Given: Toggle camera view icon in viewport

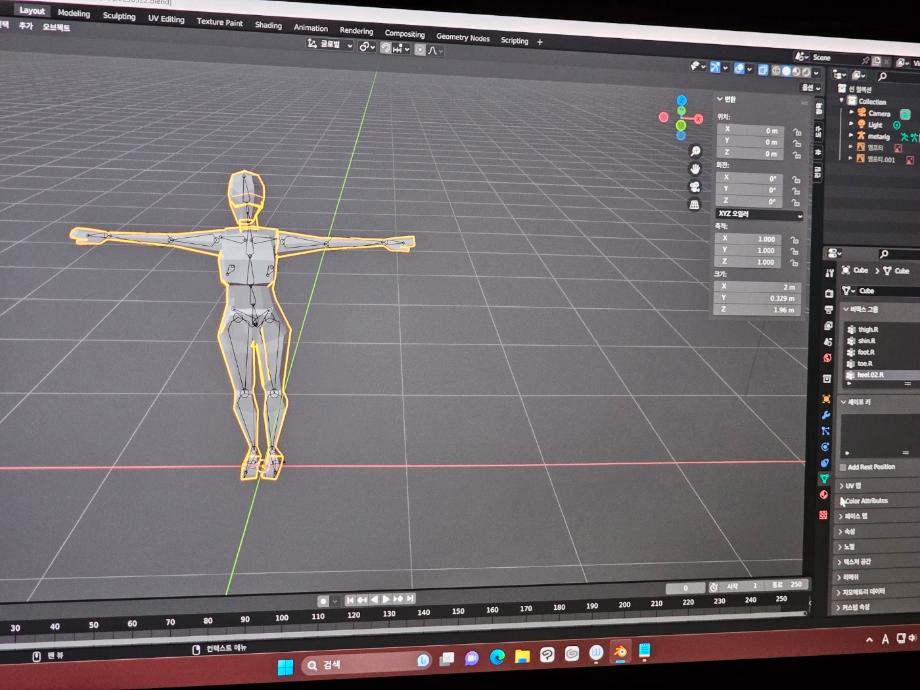Looking at the screenshot, I should (695, 187).
